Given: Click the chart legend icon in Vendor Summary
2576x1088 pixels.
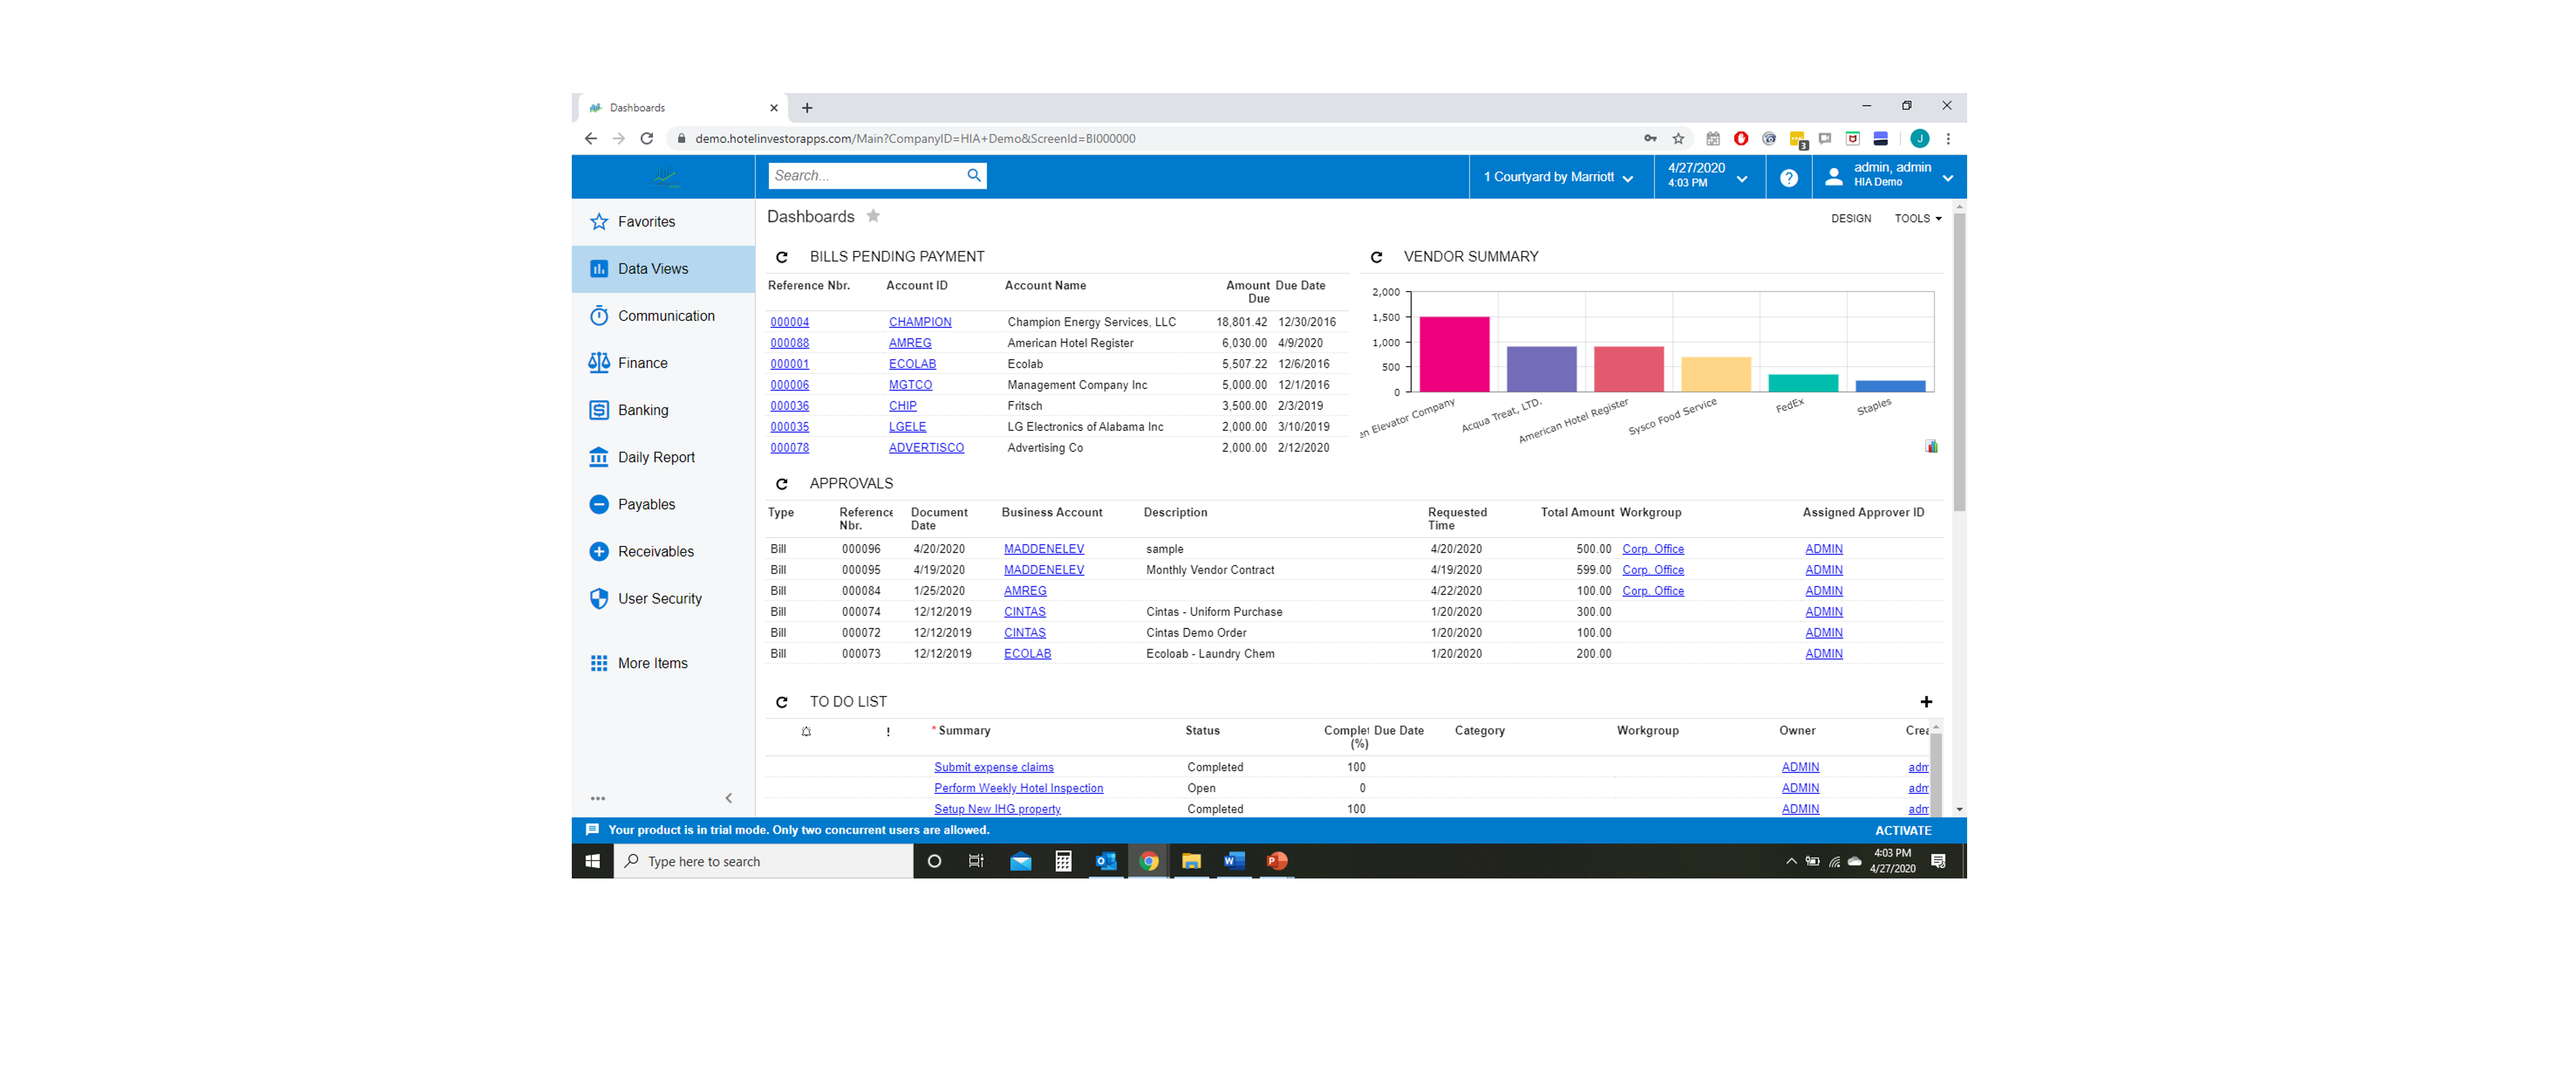Looking at the screenshot, I should (1931, 446).
